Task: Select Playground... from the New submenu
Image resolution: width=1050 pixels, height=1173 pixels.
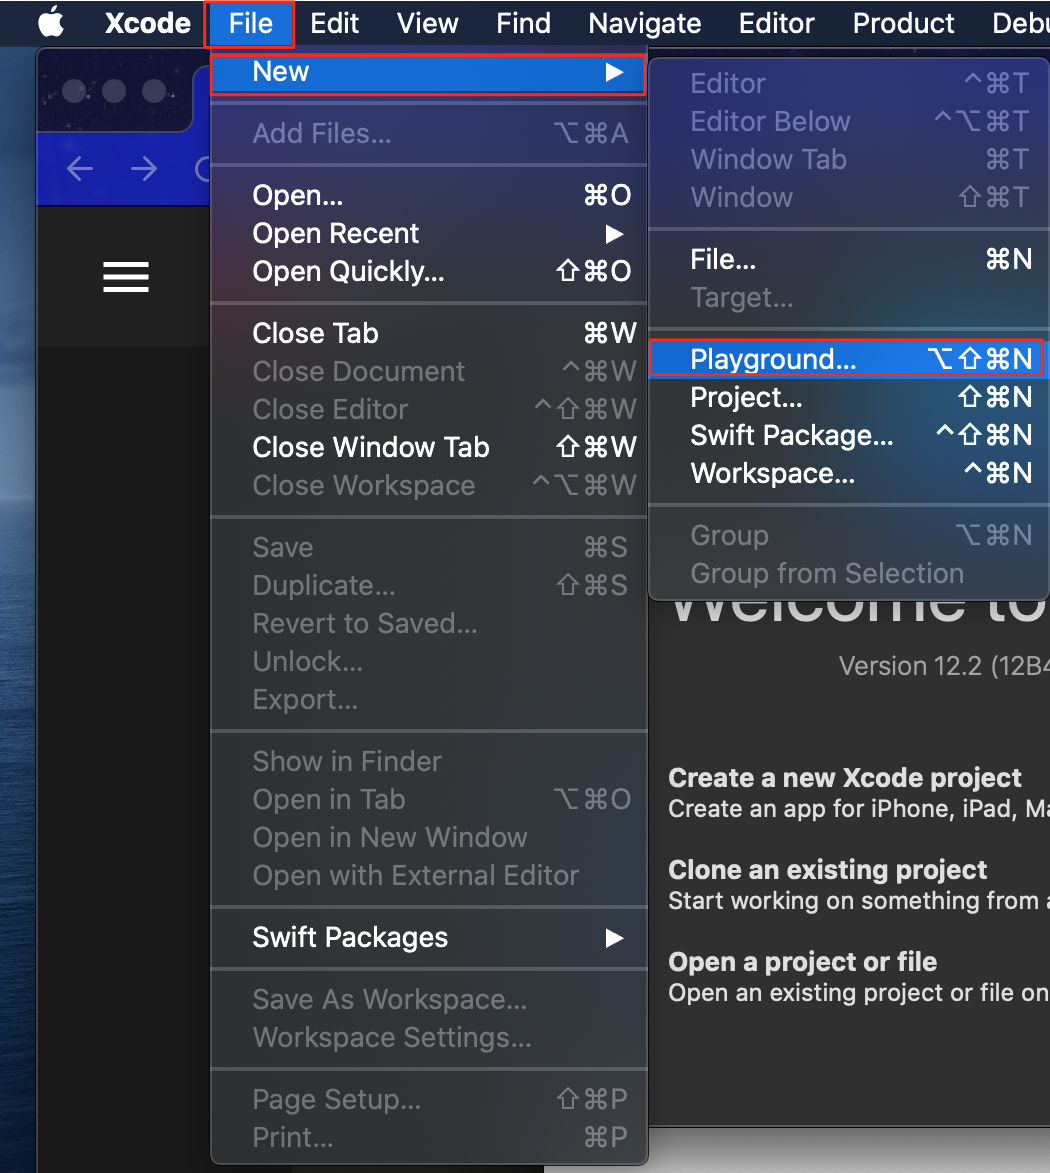Action: 850,359
